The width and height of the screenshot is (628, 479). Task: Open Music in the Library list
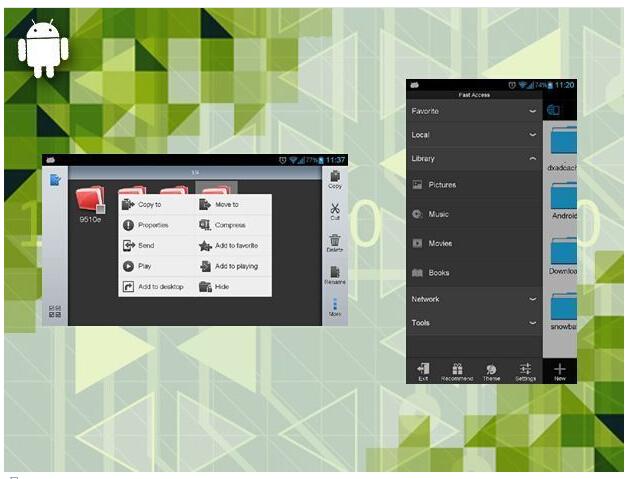point(438,214)
